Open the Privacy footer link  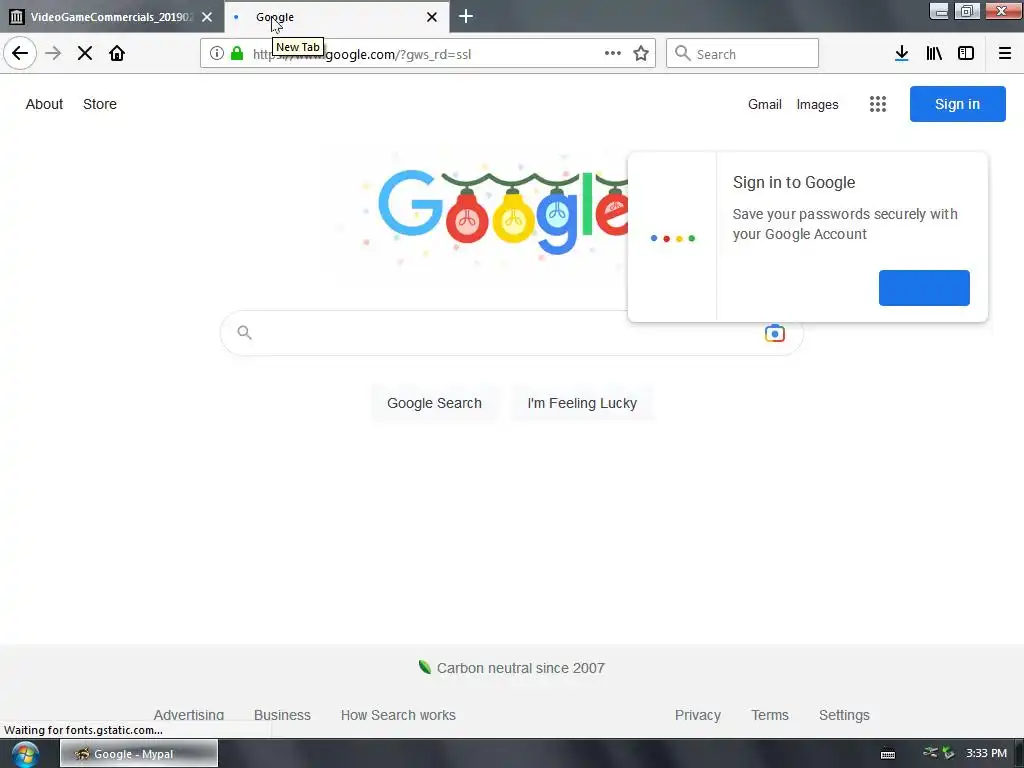[697, 714]
